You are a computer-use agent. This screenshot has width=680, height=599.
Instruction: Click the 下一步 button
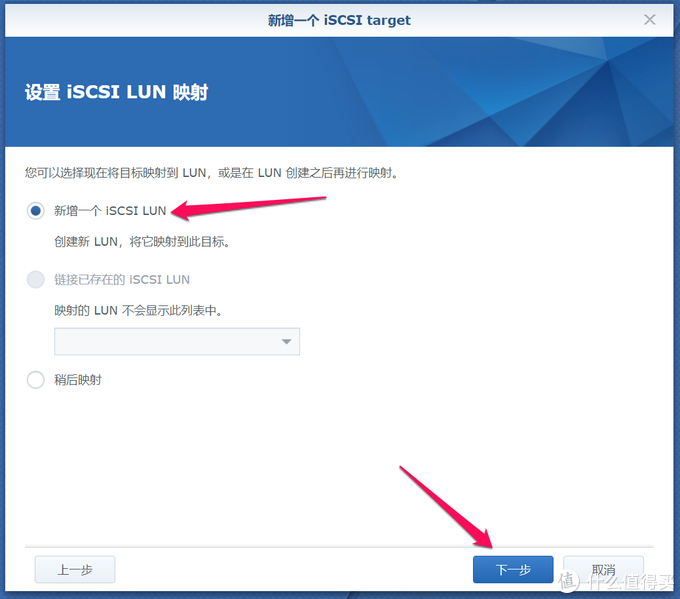pyautogui.click(x=513, y=570)
